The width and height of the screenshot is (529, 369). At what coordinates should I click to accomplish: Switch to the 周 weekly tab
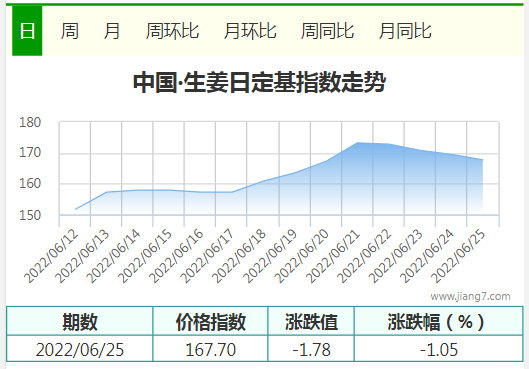click(69, 31)
